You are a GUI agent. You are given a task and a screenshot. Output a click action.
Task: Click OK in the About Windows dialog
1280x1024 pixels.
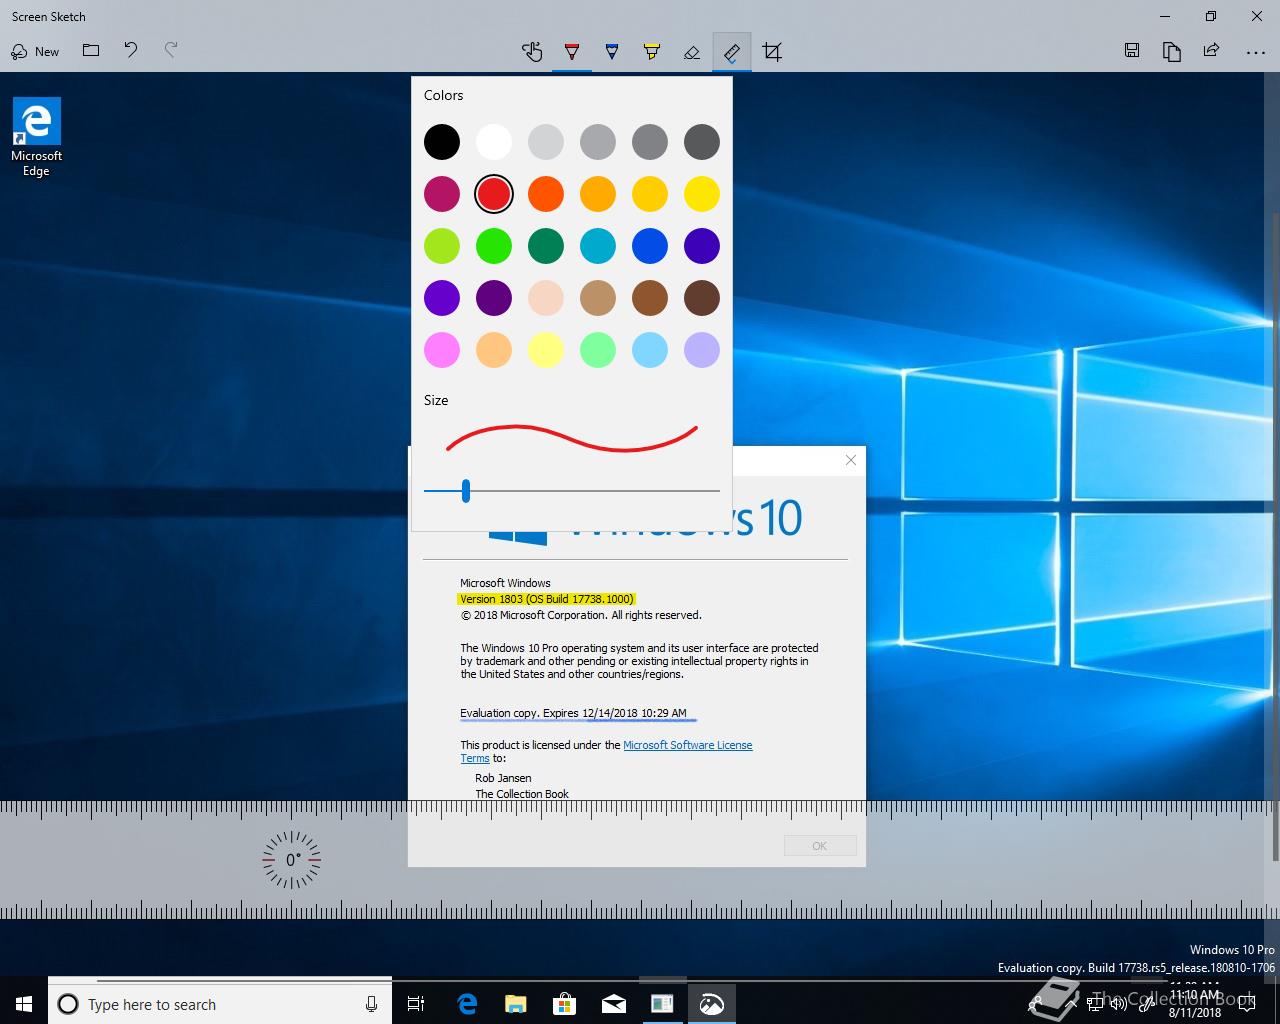coord(820,846)
